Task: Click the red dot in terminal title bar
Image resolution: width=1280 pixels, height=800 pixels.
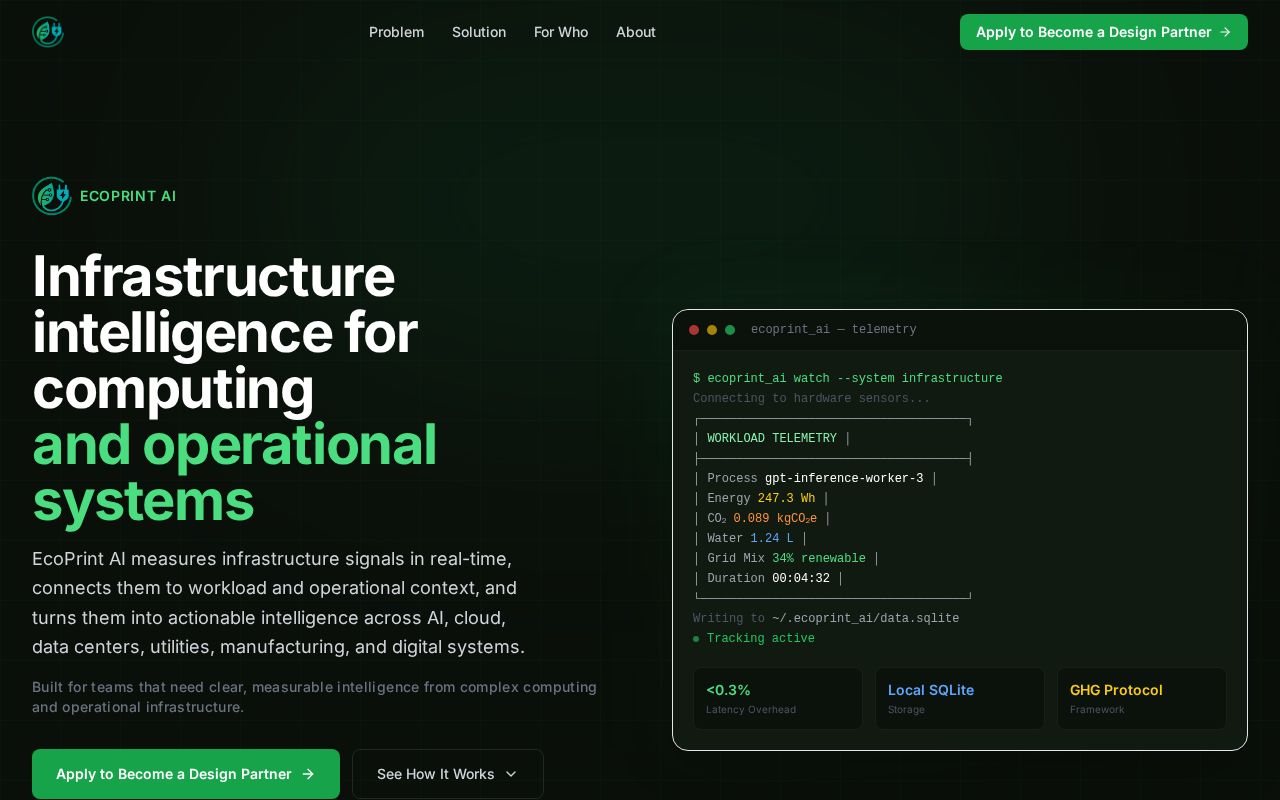Action: click(x=694, y=330)
